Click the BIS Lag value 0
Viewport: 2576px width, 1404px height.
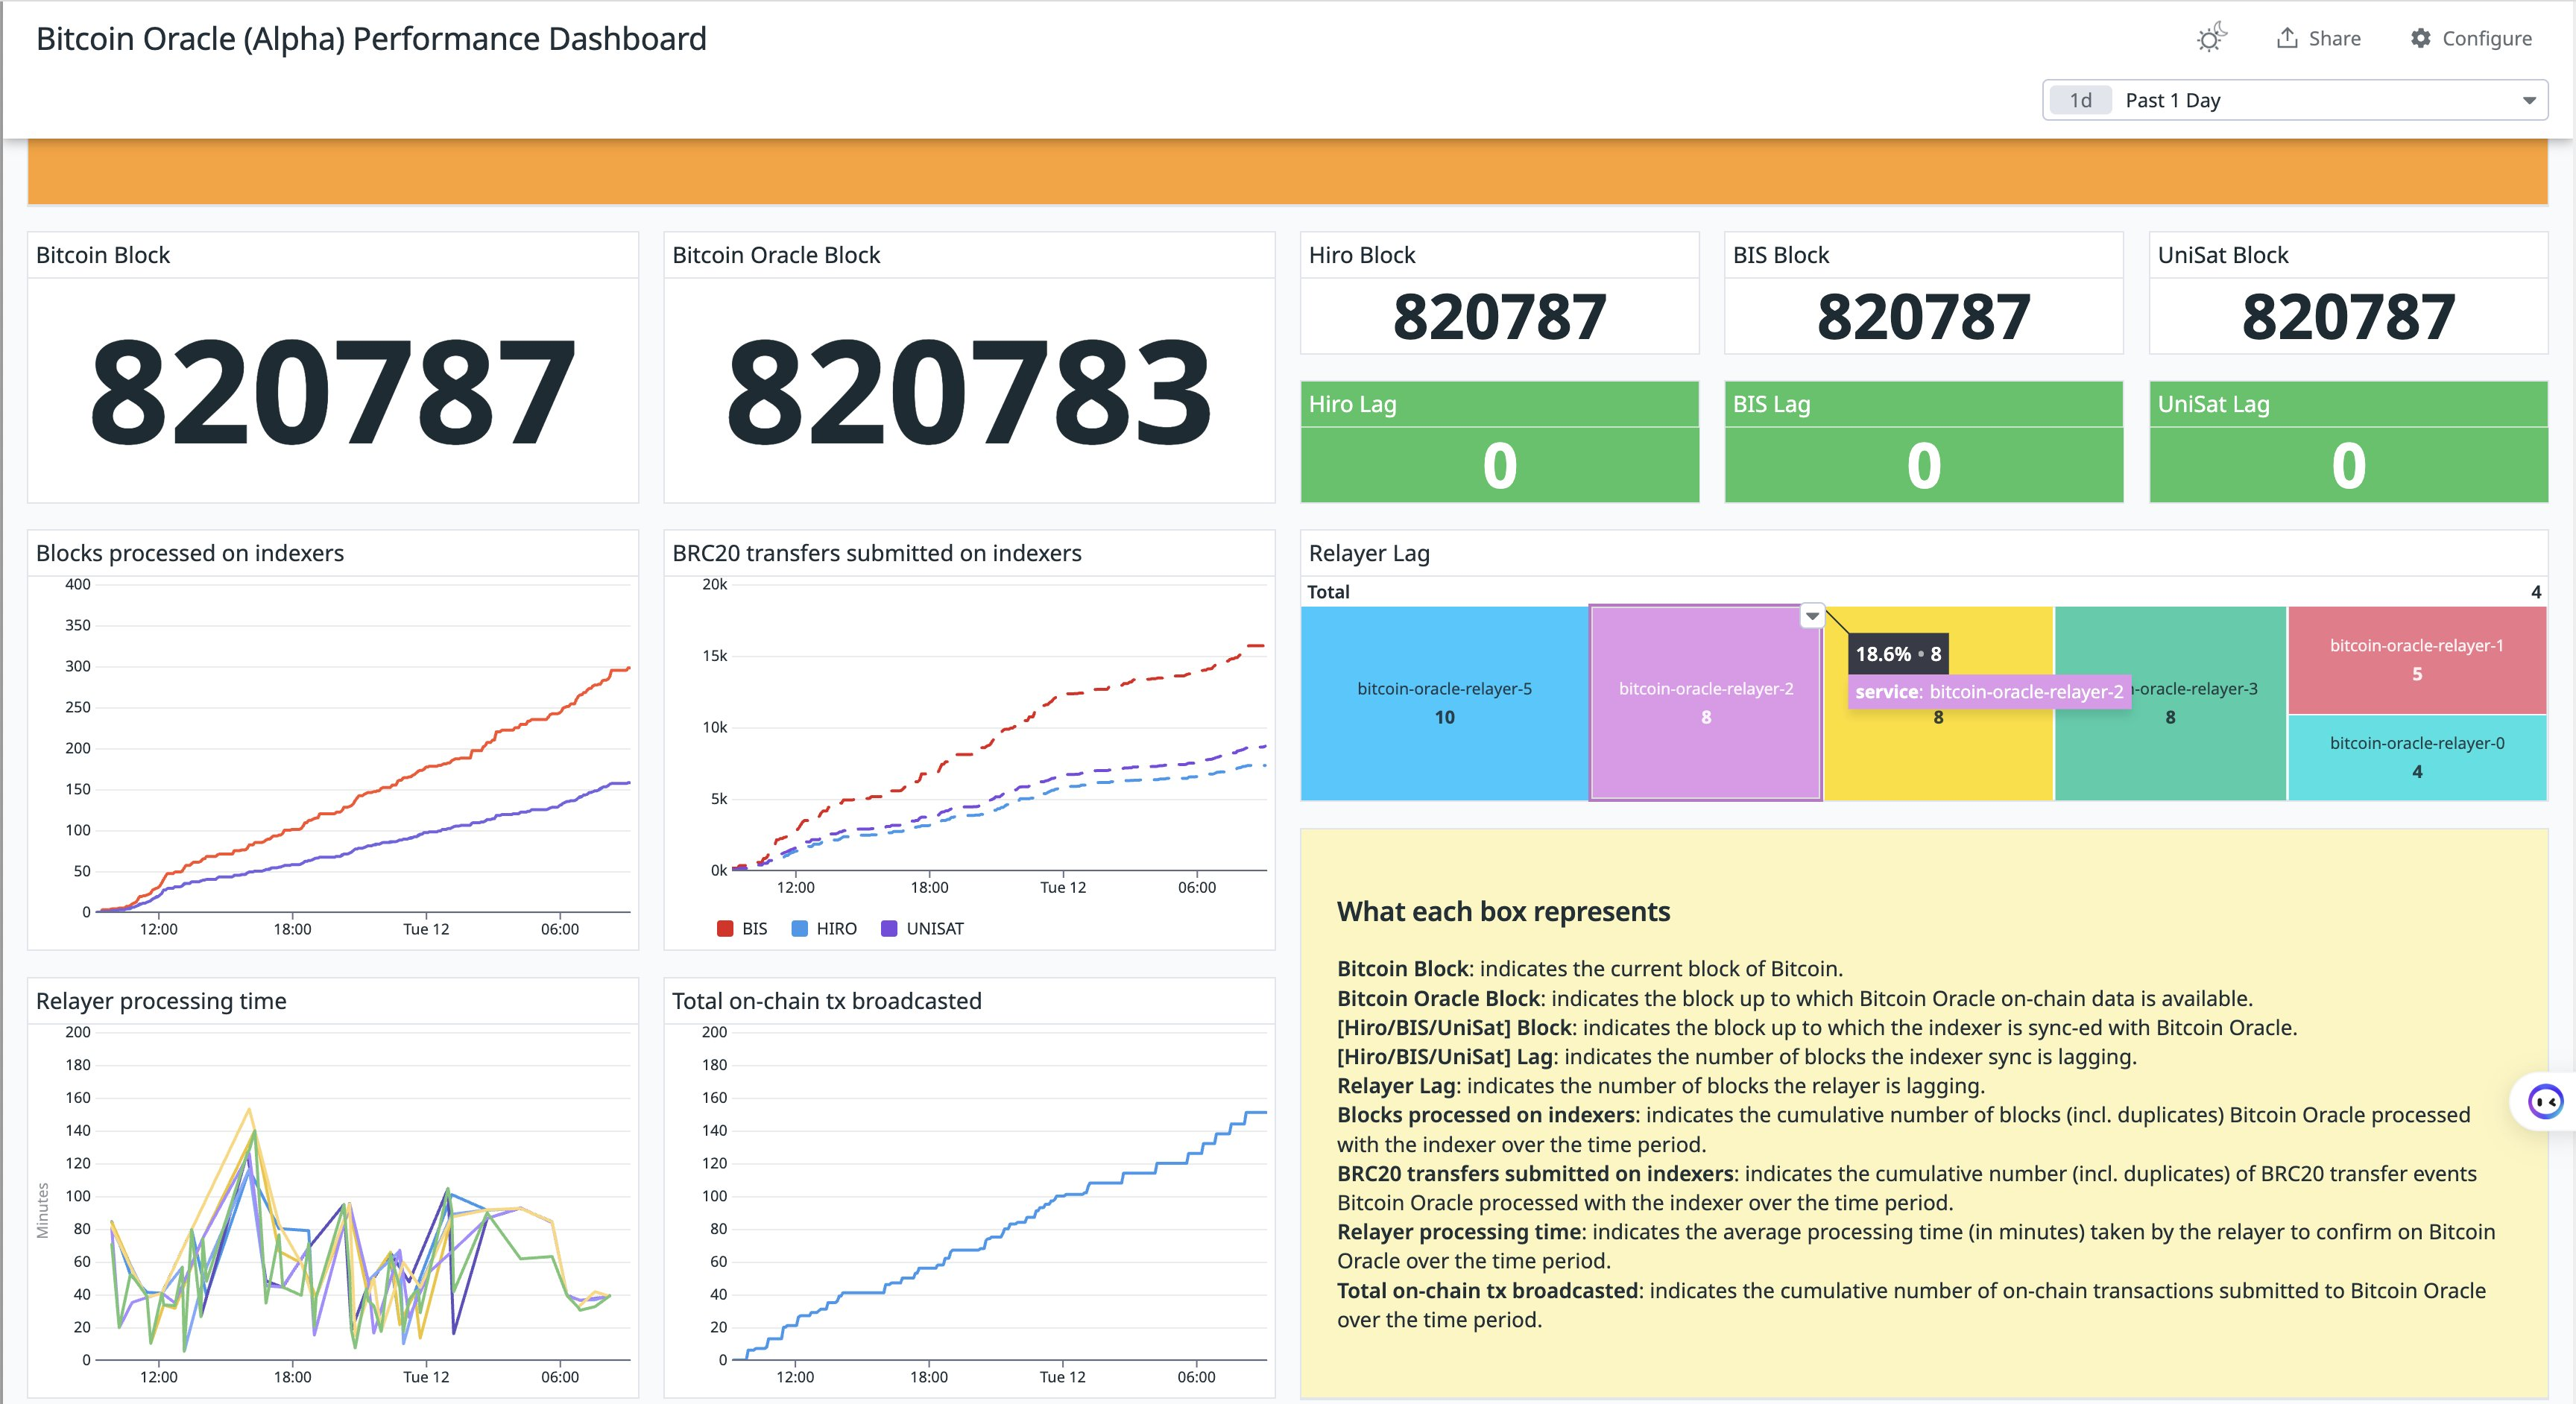(1924, 466)
